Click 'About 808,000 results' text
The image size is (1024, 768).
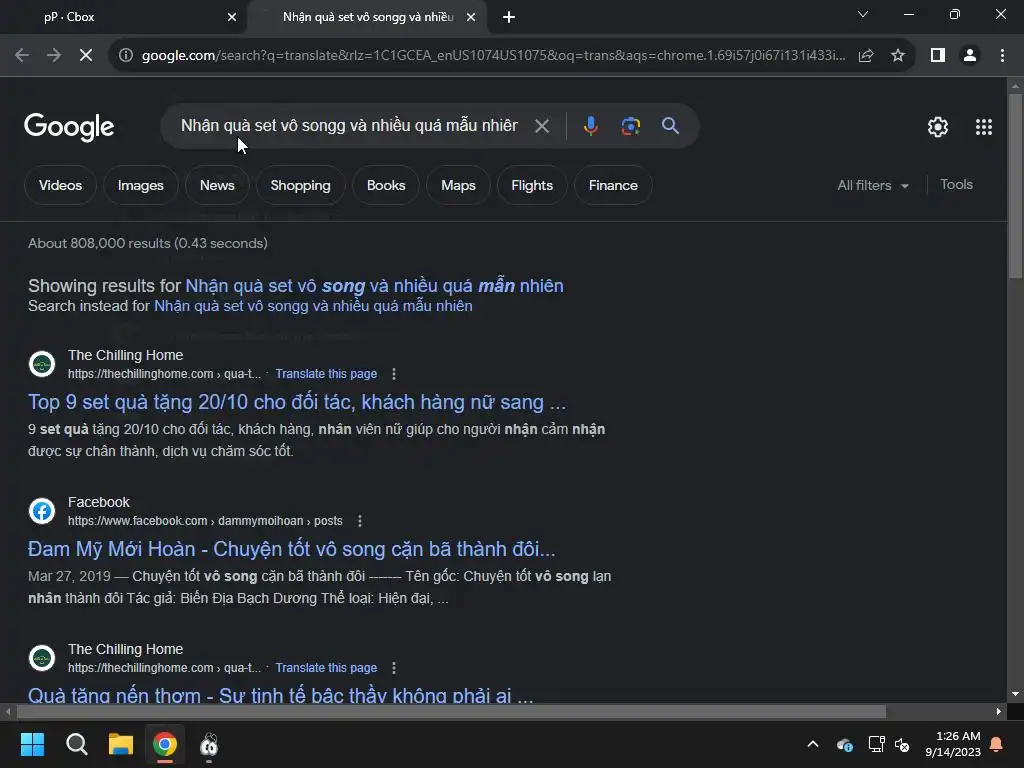148,244
